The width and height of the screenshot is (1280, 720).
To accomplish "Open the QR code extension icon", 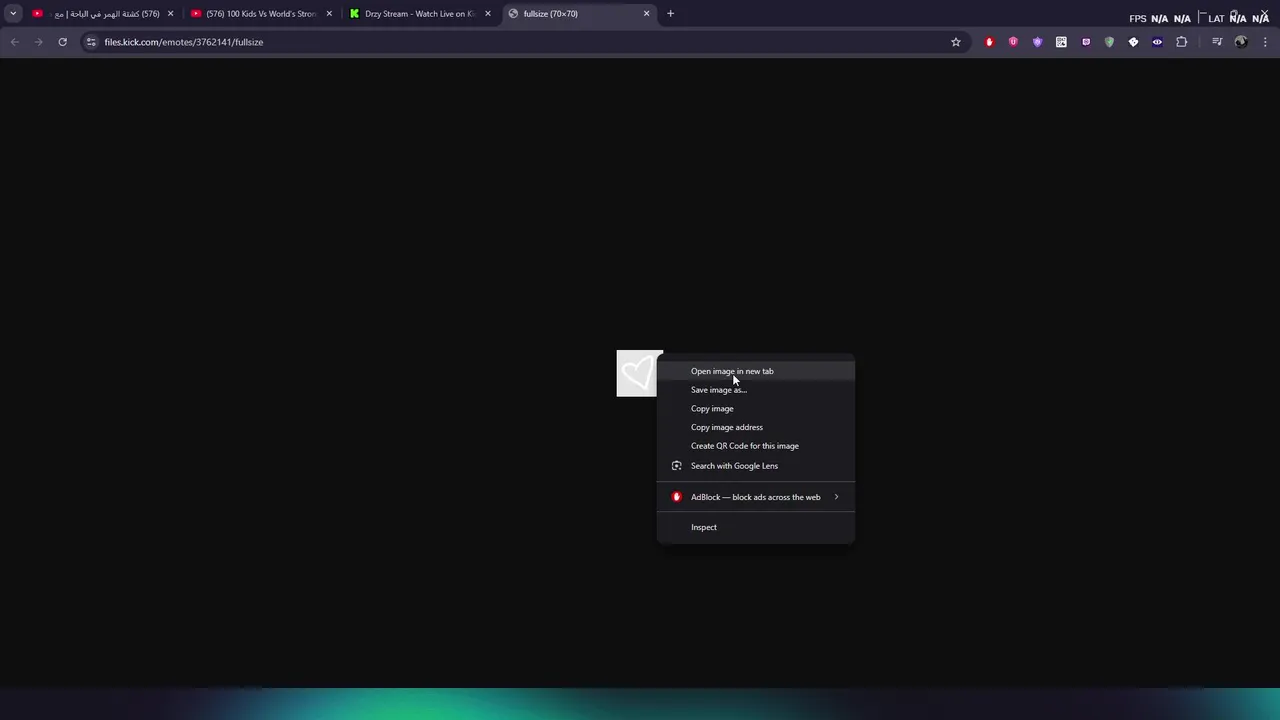I will [1061, 42].
